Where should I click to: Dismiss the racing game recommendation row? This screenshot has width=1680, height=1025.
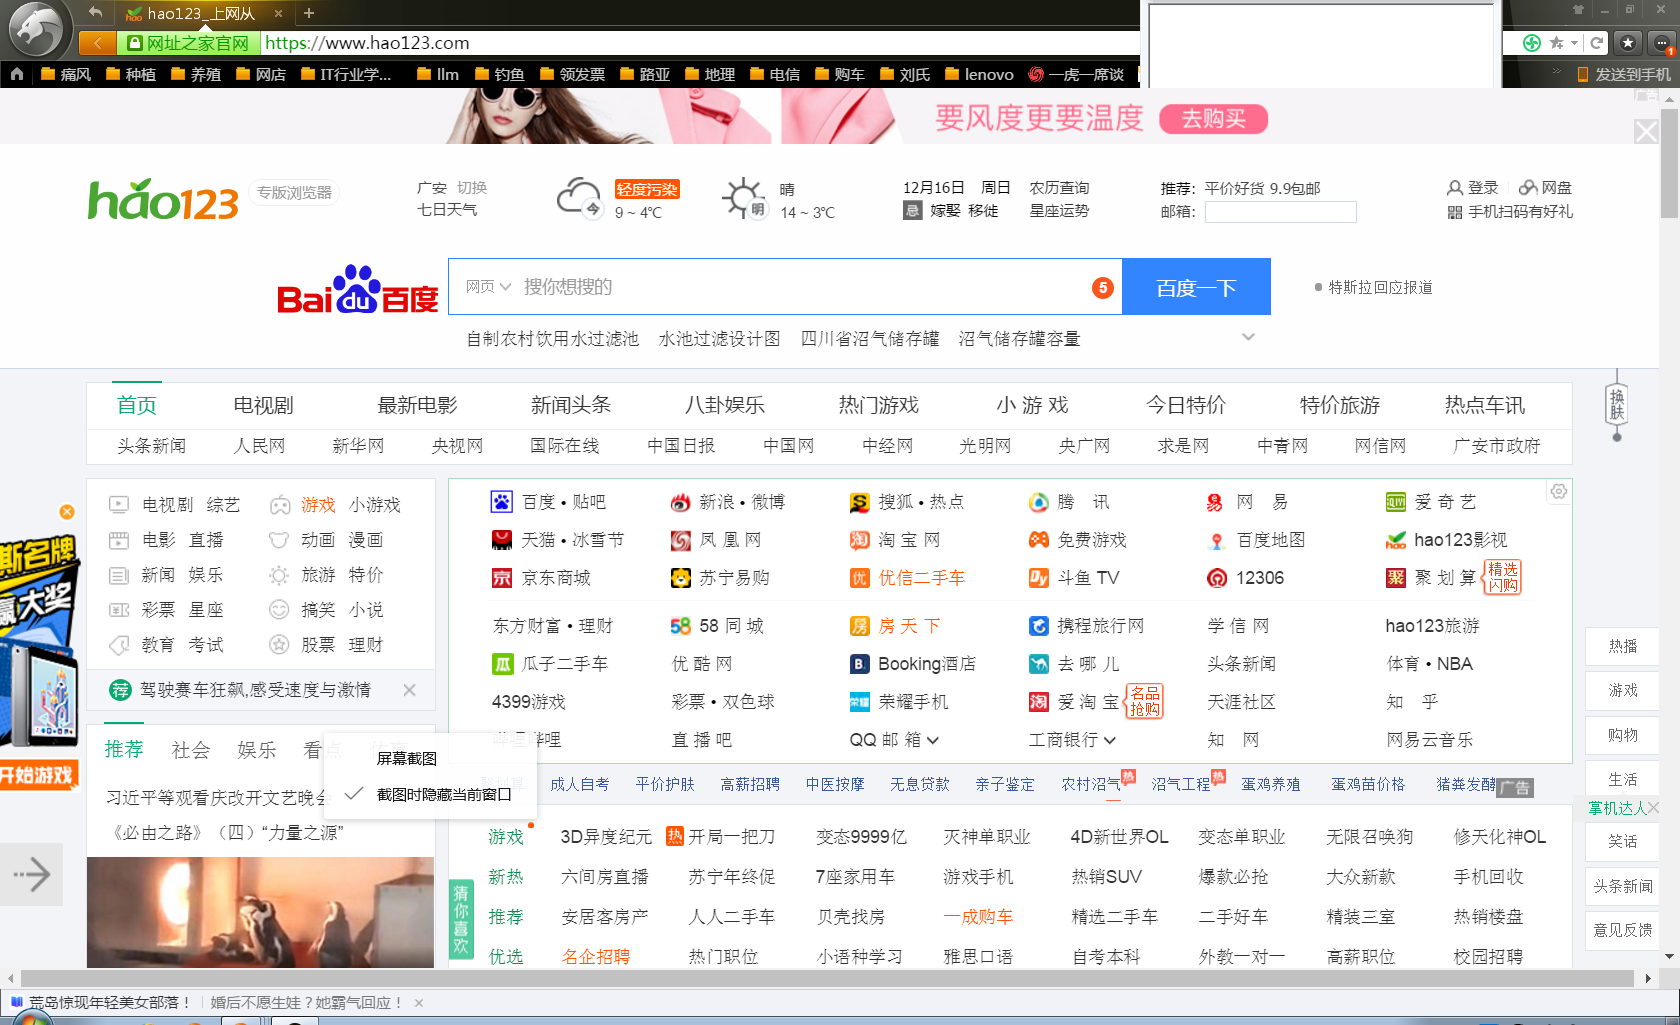pyautogui.click(x=409, y=690)
